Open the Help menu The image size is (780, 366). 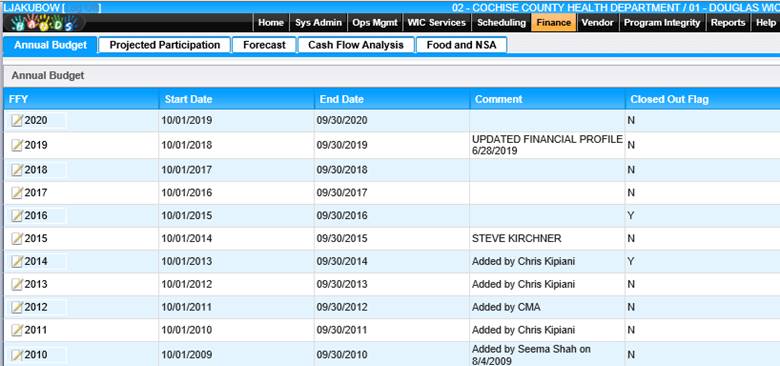(x=766, y=22)
